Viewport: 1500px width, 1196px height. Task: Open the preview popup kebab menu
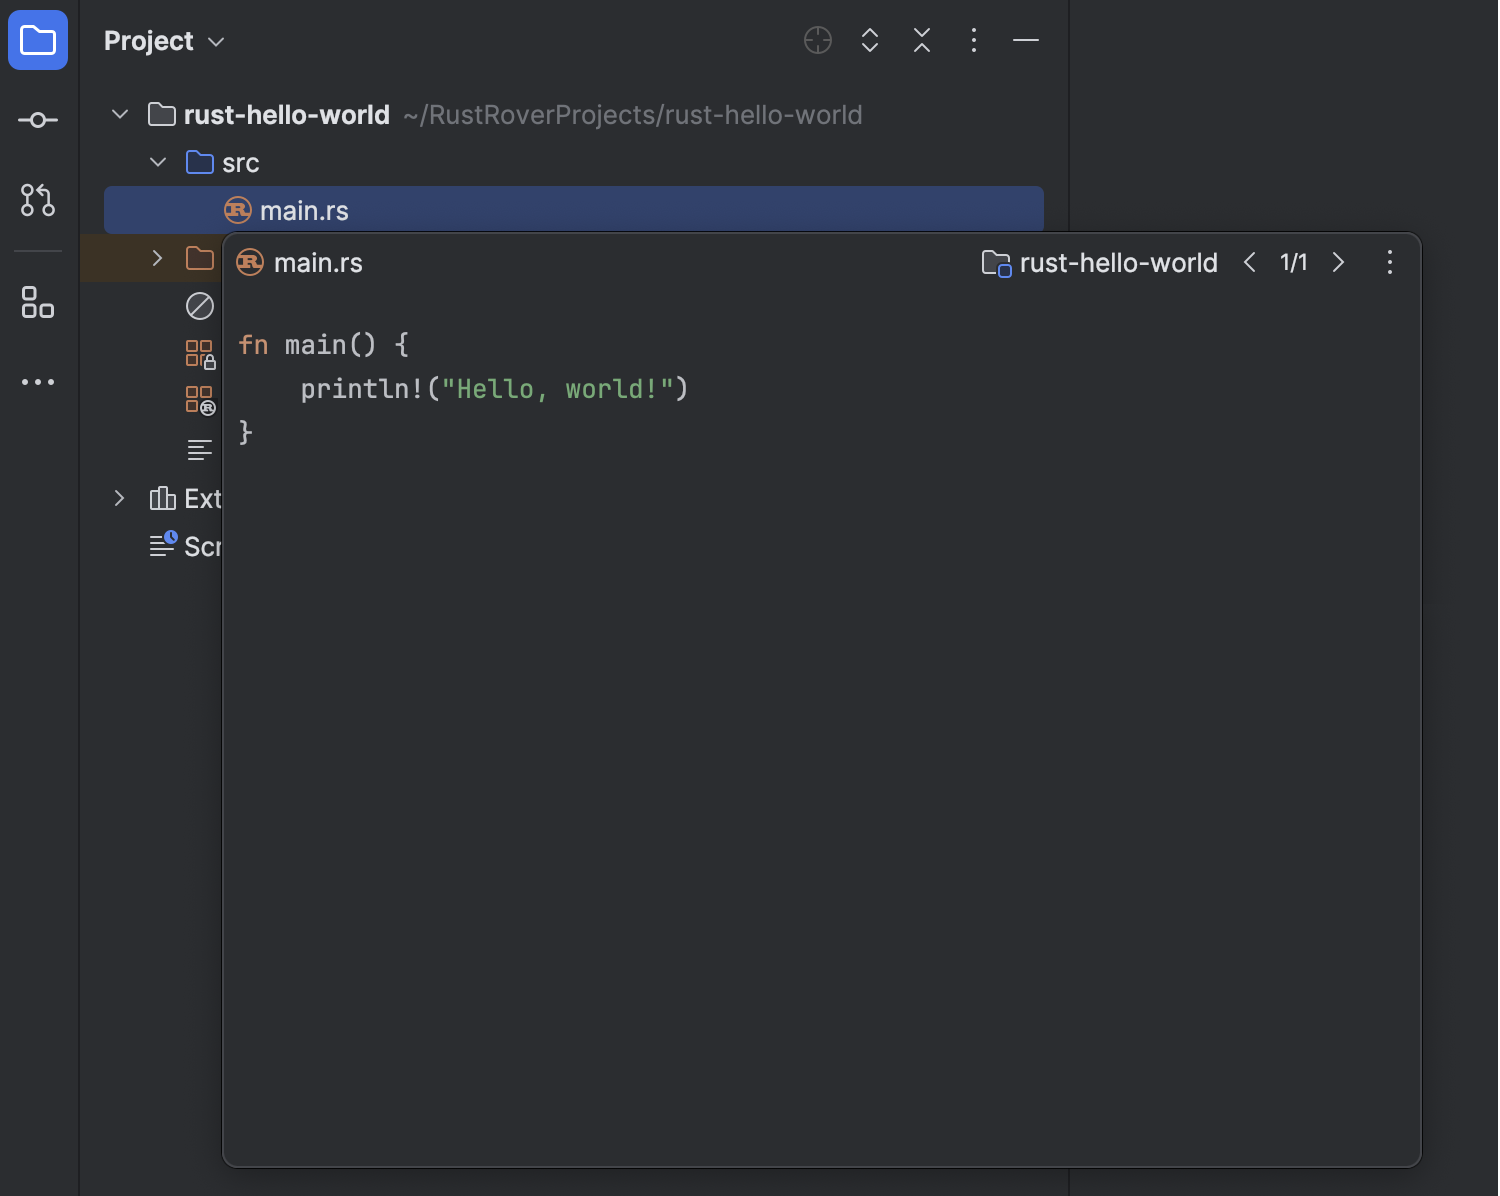1389,262
